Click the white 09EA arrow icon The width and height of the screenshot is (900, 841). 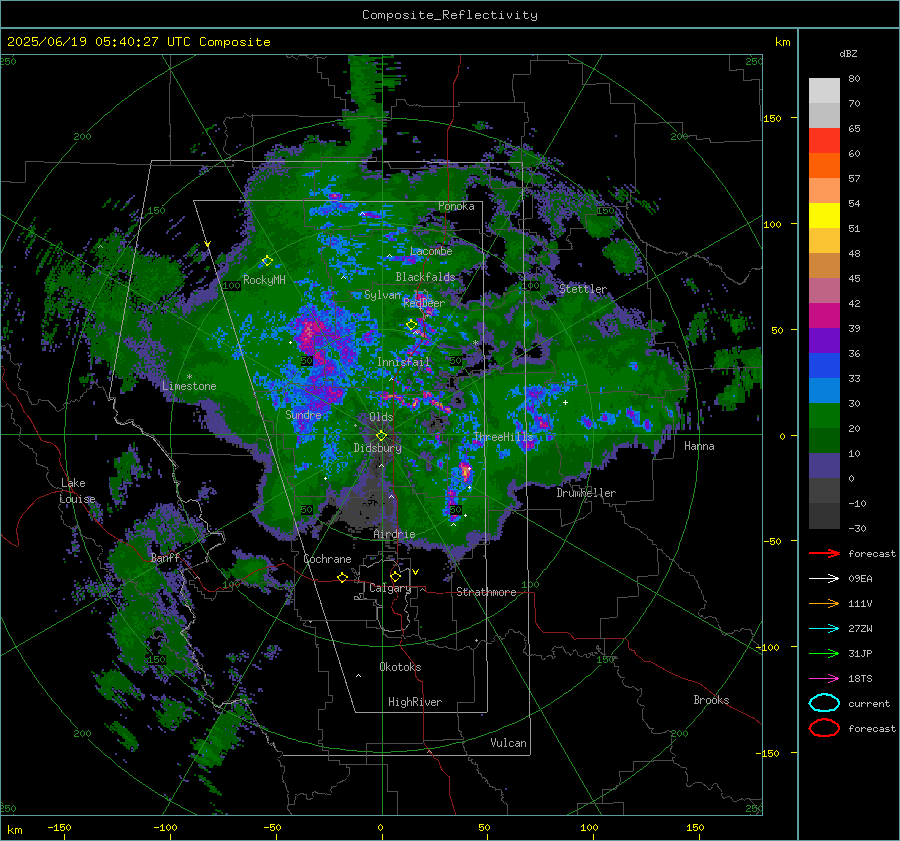click(824, 579)
